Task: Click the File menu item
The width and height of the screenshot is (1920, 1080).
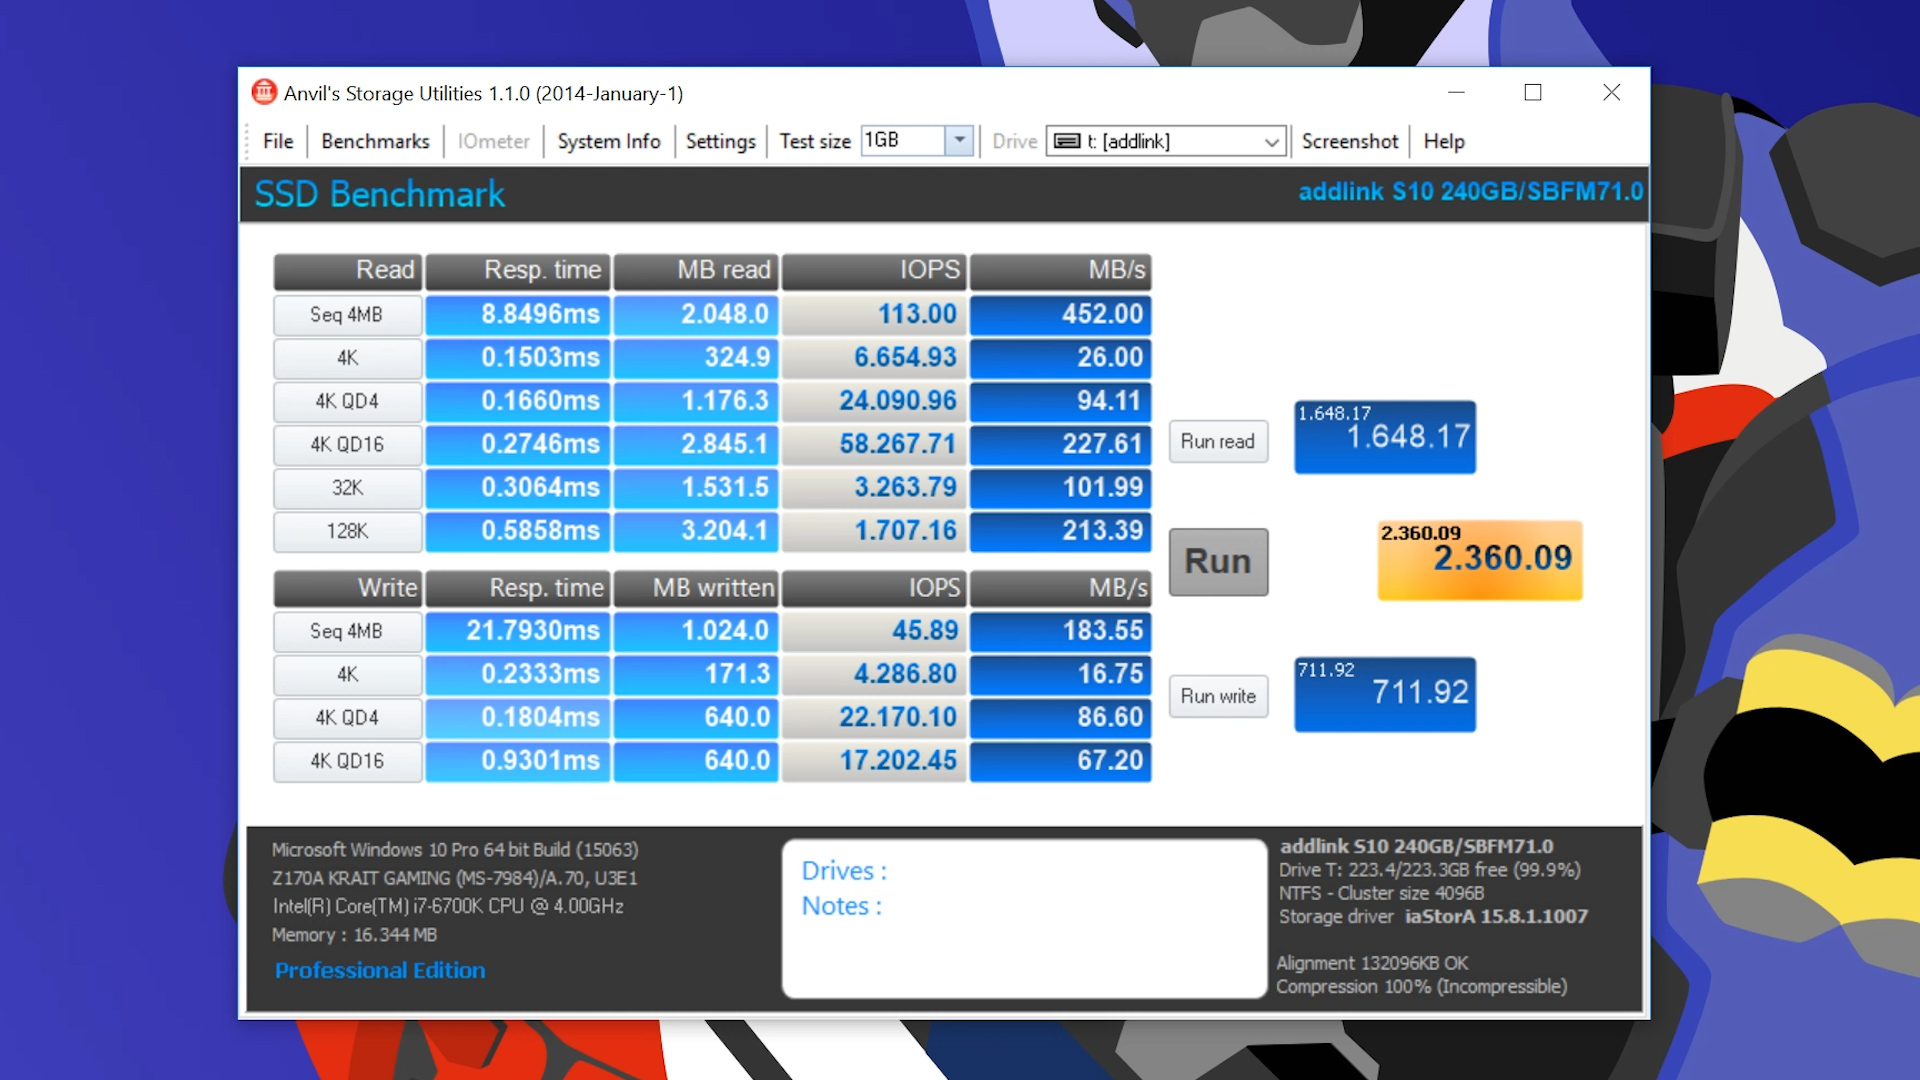Action: pyautogui.click(x=276, y=141)
